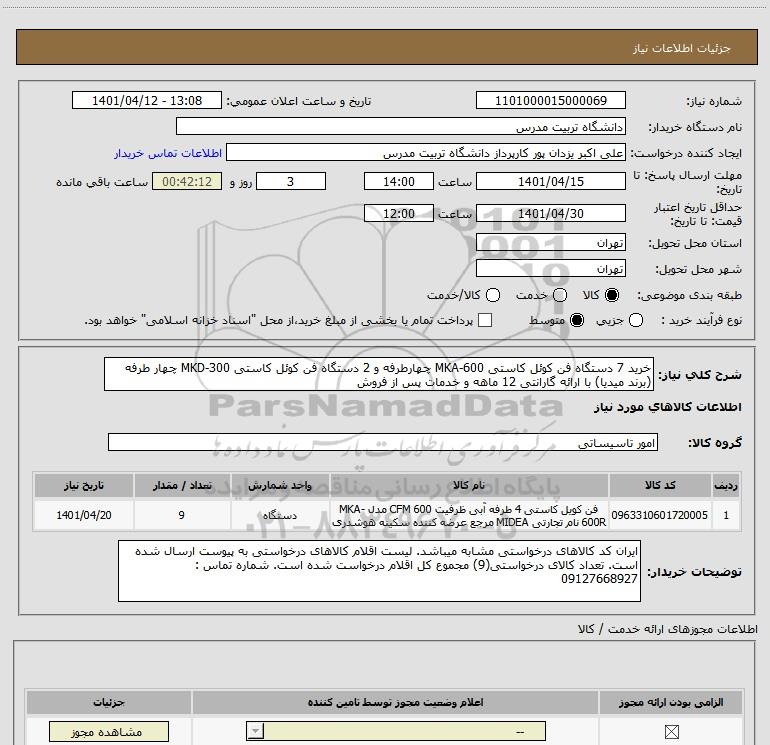
Task: Click the کد کالا column header
Action: 660,485
